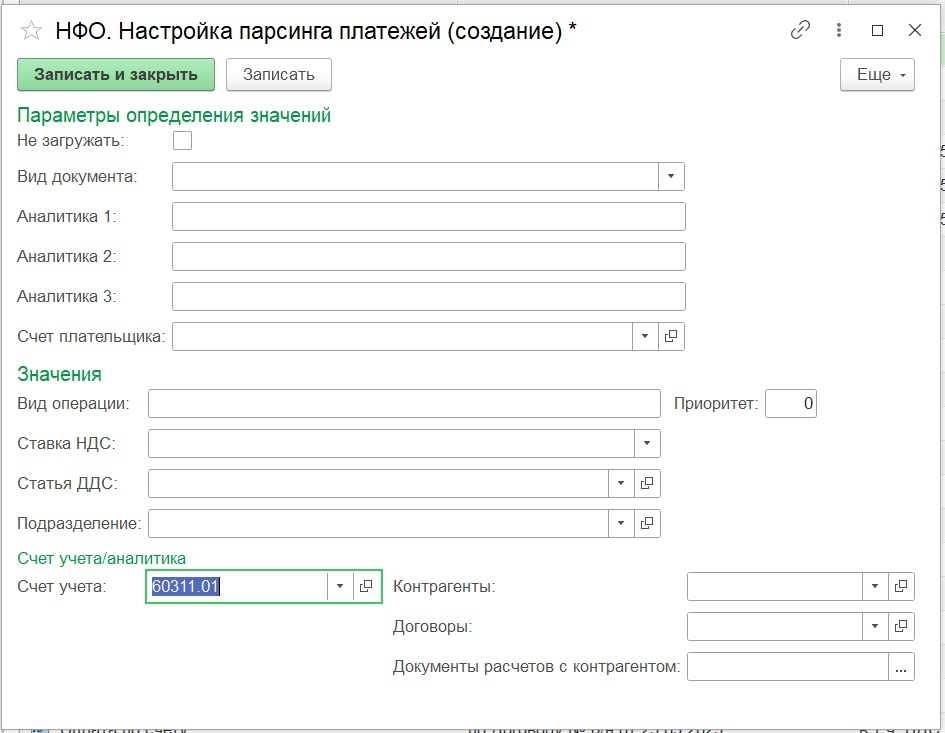Expand the Вид документа dropdown list

(671, 177)
